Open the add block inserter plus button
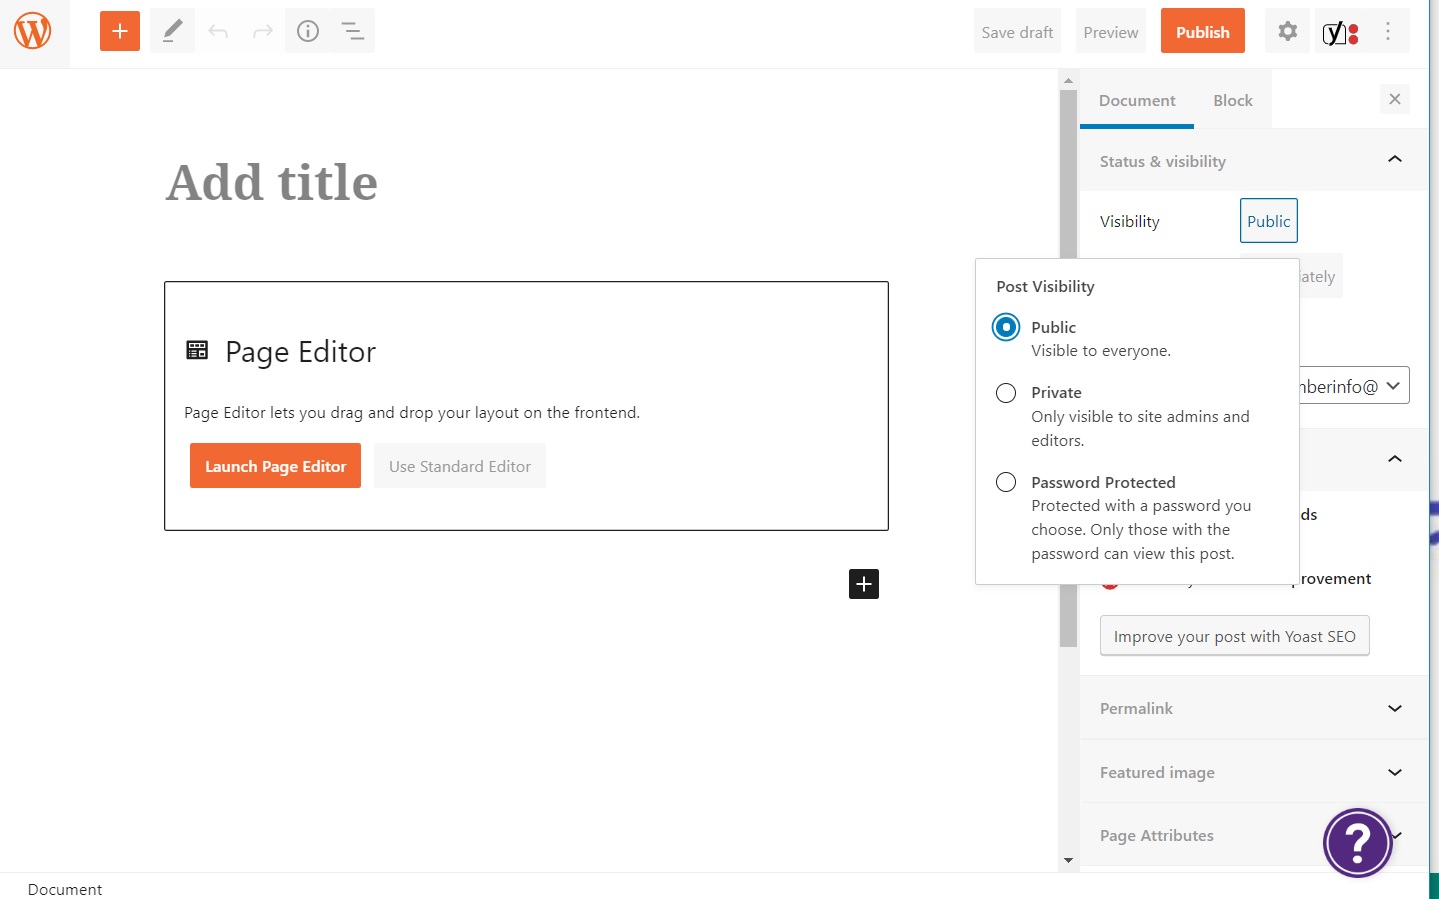Screen dimensions: 1439x899 tap(120, 31)
